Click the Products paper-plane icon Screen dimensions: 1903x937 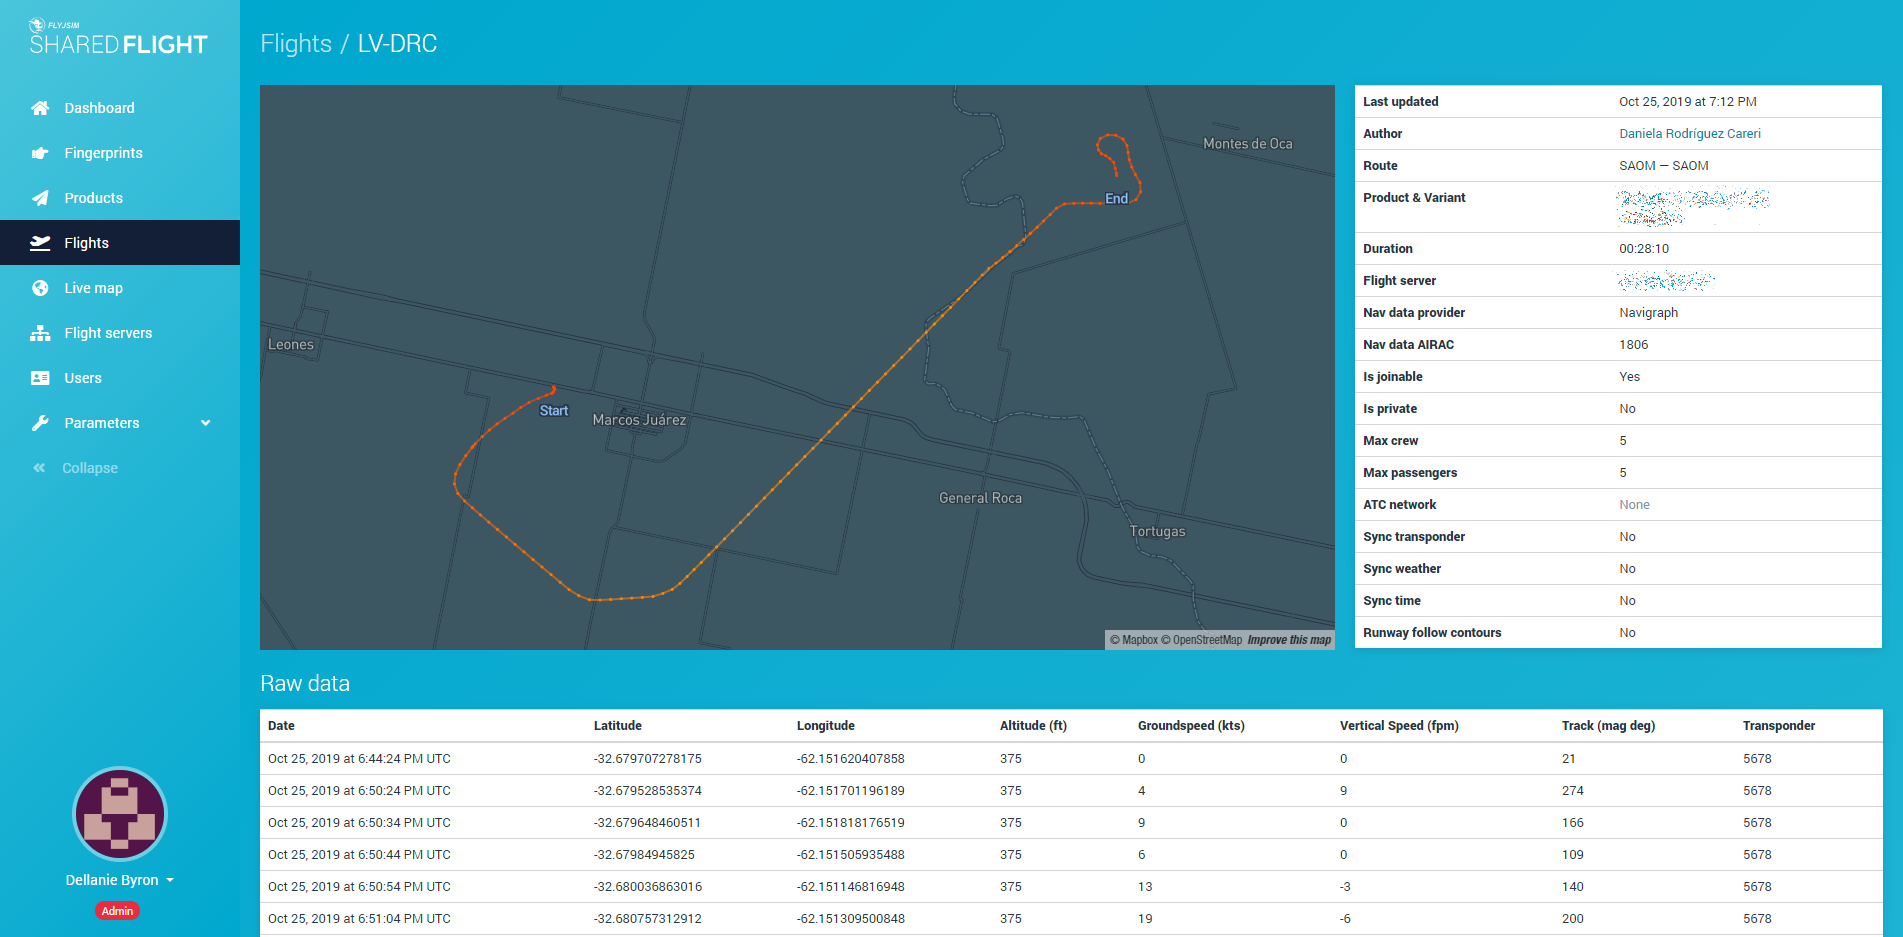(40, 198)
